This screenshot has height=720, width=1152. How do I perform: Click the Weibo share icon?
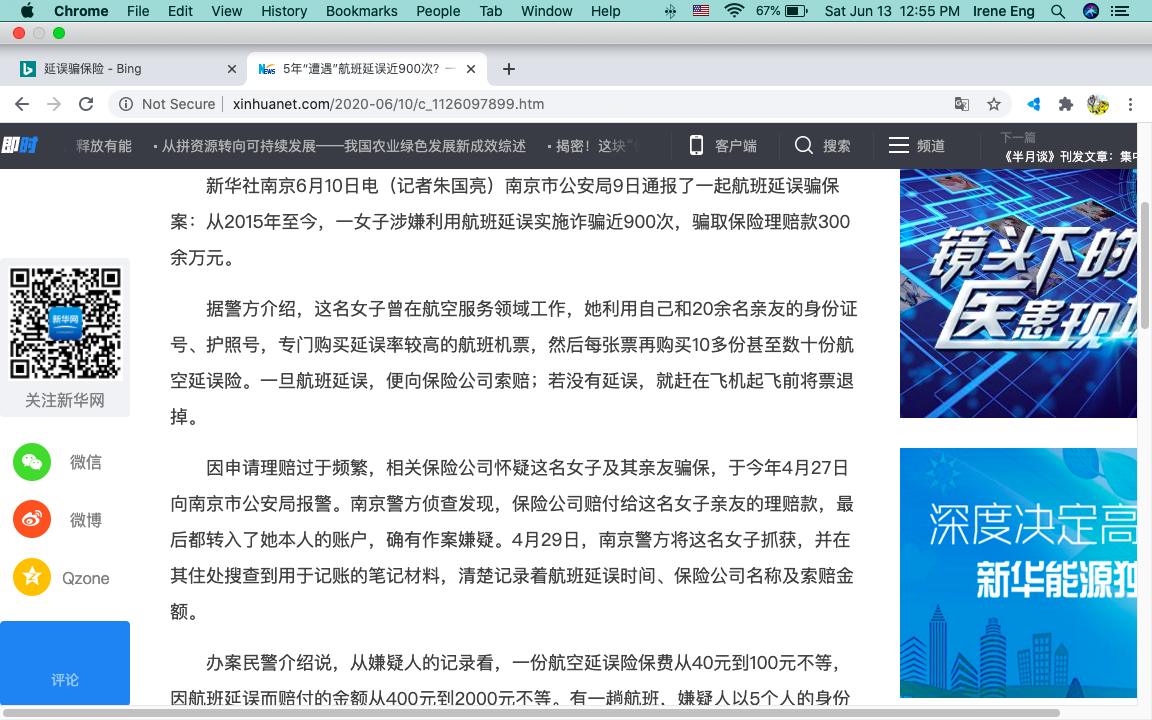32,520
